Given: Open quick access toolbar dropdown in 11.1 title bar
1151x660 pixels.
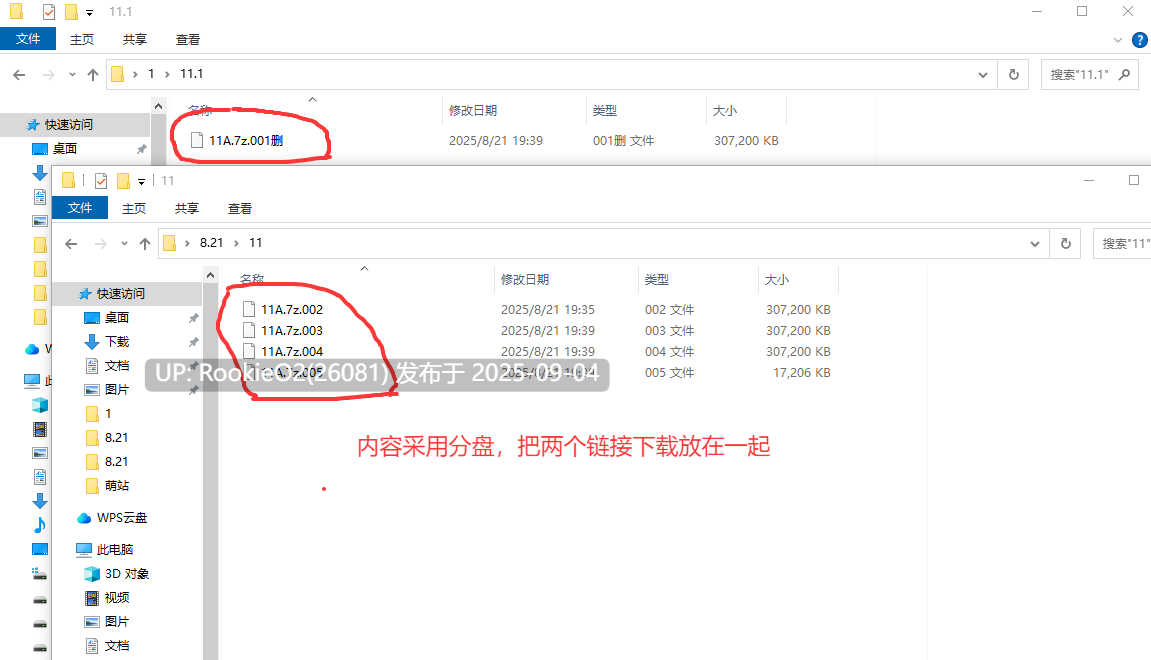Looking at the screenshot, I should 90,12.
